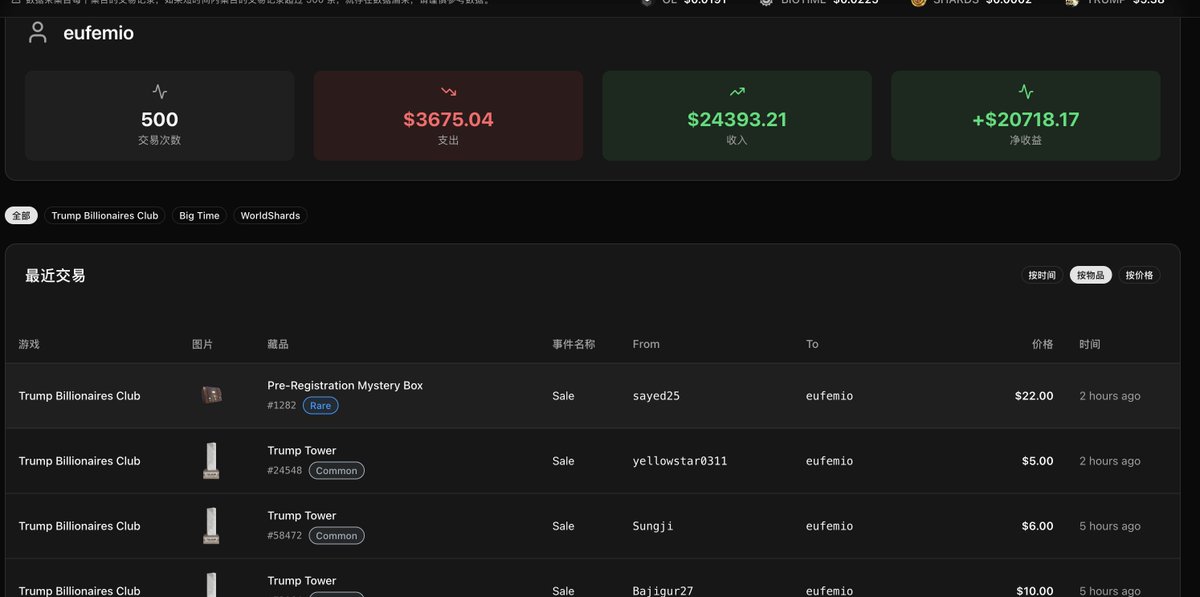Viewport: 1200px width, 597px height.
Task: Click the green upward trend icon
Action: click(737, 92)
